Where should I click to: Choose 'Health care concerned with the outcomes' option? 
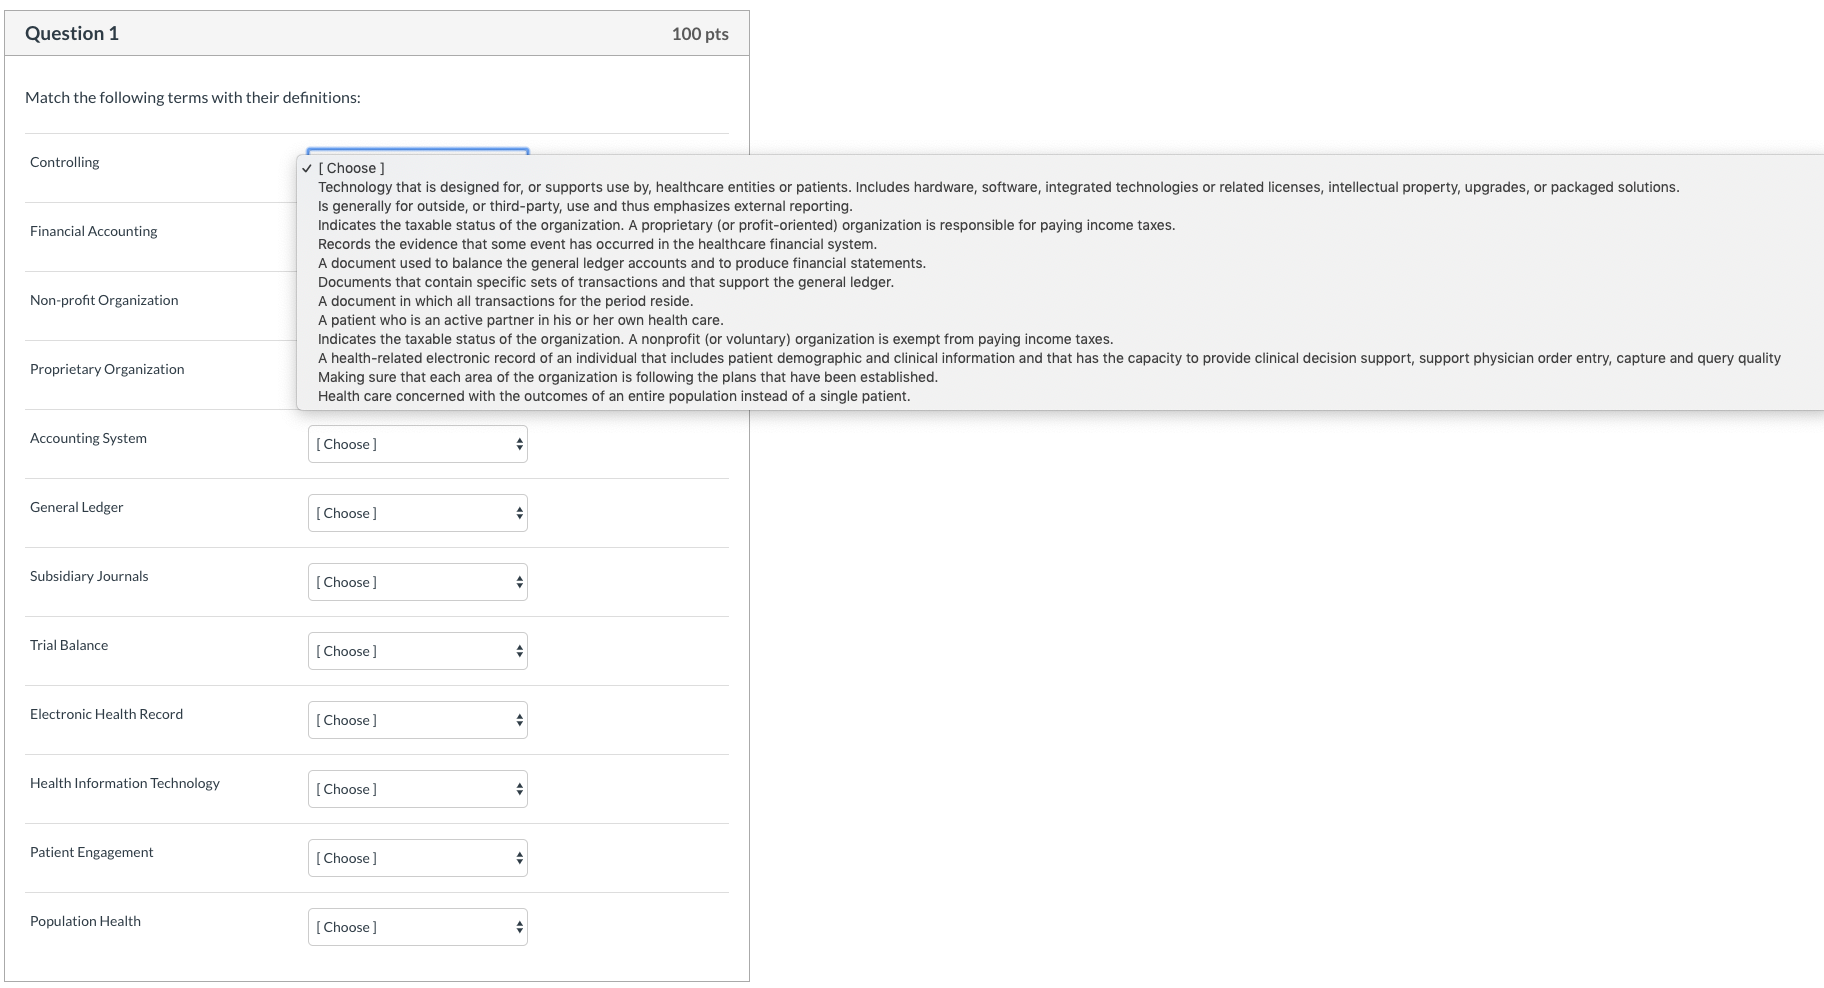tap(1060, 396)
